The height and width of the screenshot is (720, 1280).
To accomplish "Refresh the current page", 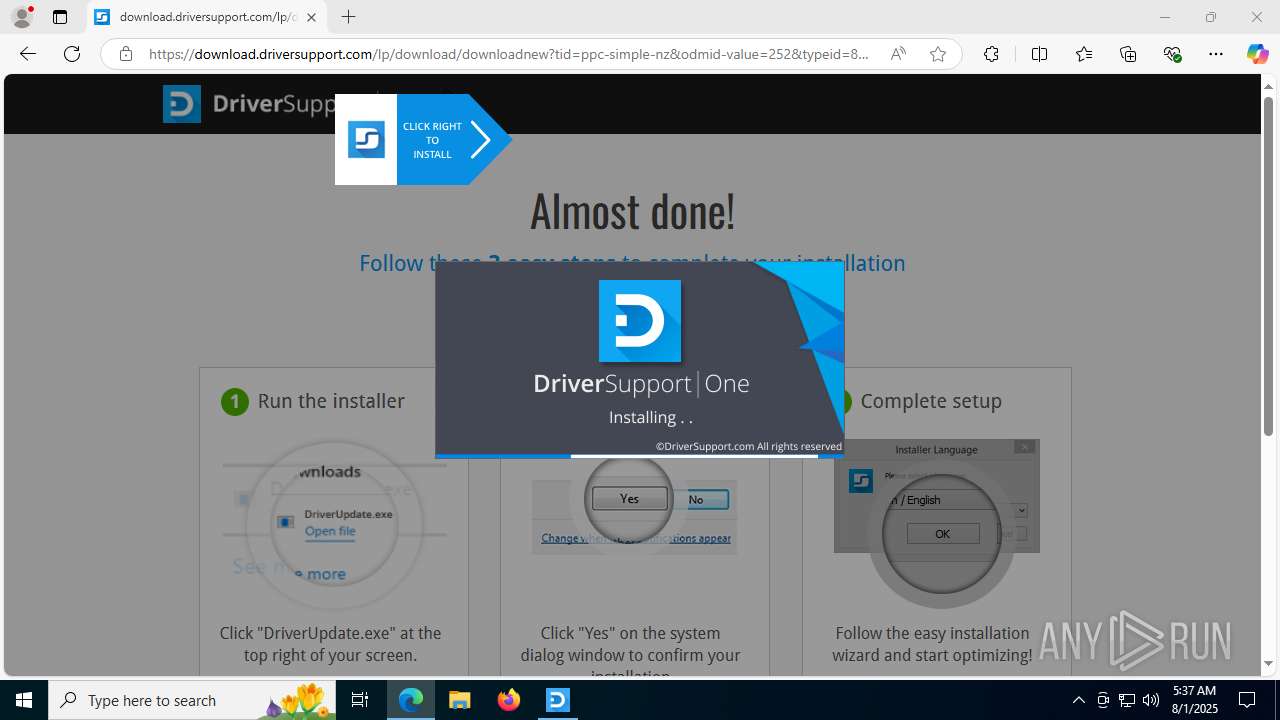I will pyautogui.click(x=72, y=54).
